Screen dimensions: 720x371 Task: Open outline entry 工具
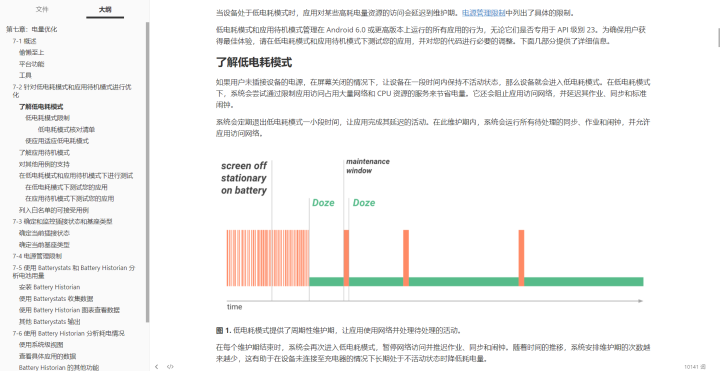pyautogui.click(x=25, y=75)
